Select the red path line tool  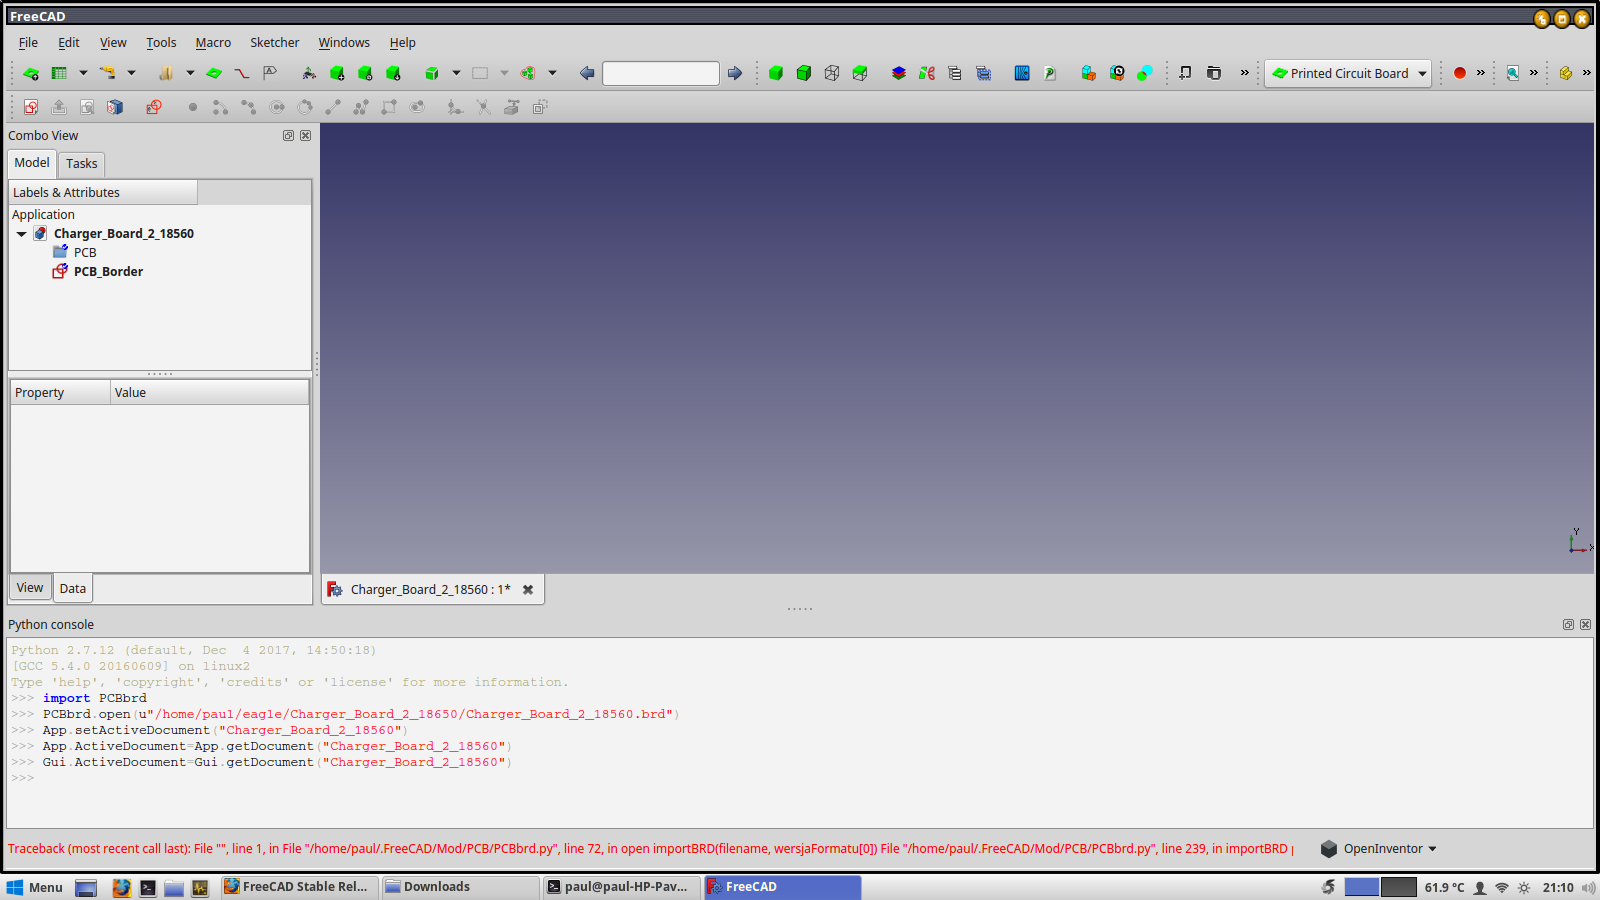(x=242, y=73)
